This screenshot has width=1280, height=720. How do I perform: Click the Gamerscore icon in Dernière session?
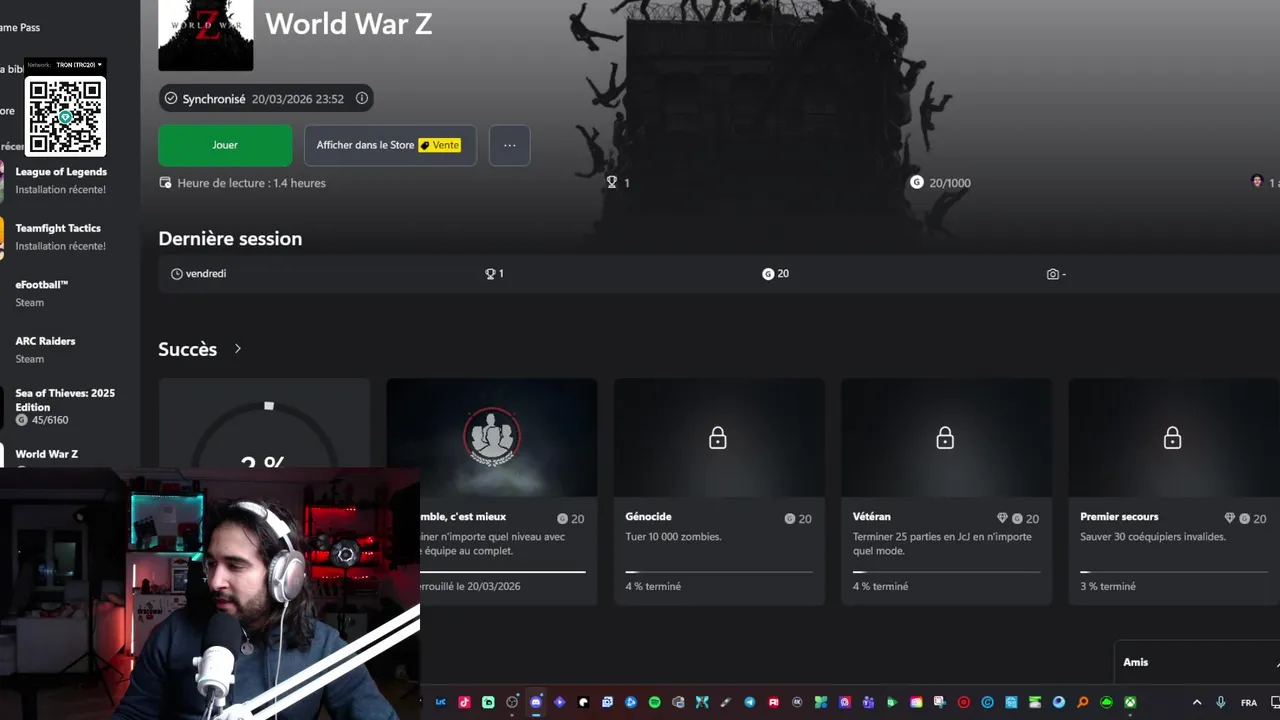point(768,274)
